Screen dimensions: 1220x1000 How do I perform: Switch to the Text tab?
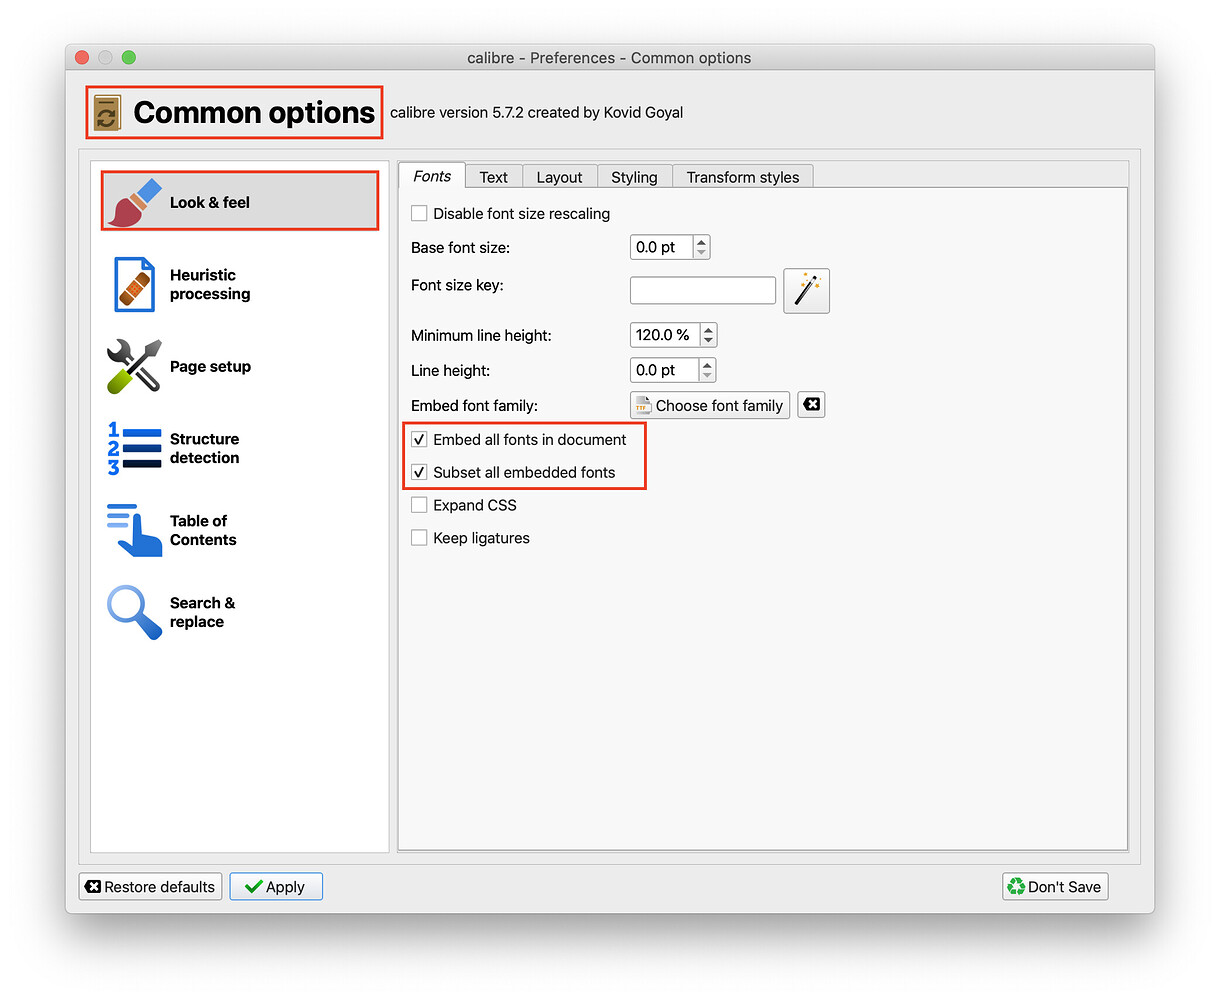point(493,177)
